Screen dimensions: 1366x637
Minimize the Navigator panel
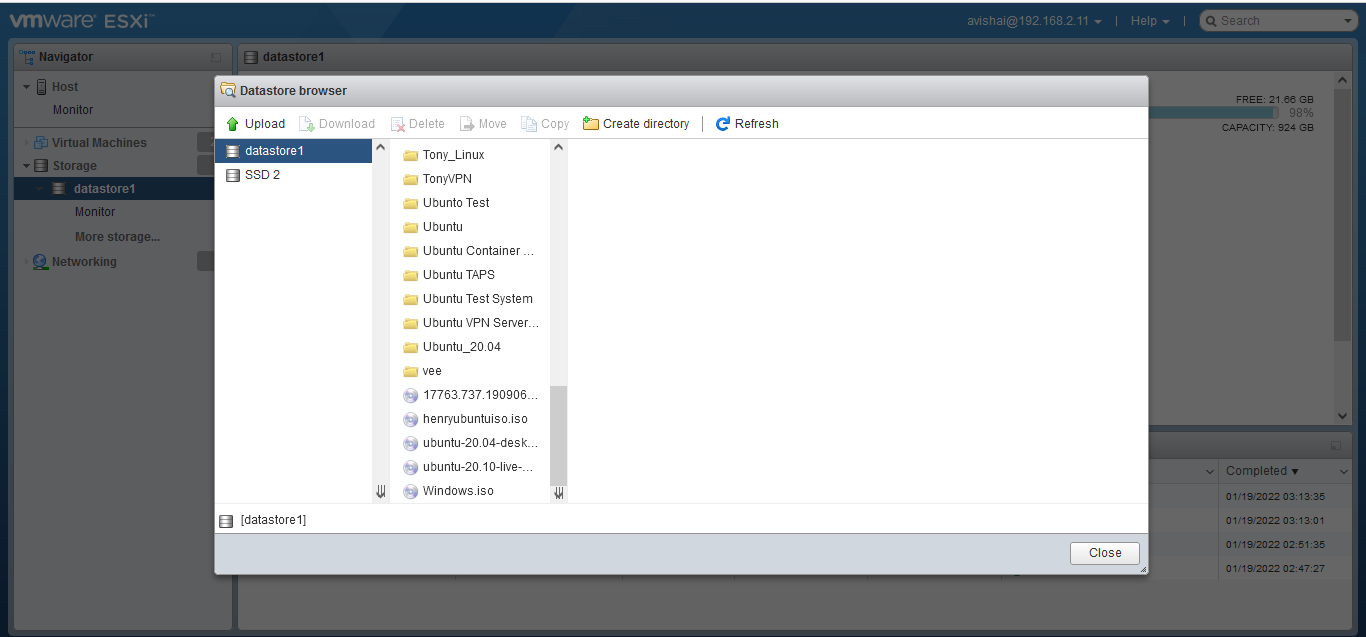[217, 58]
